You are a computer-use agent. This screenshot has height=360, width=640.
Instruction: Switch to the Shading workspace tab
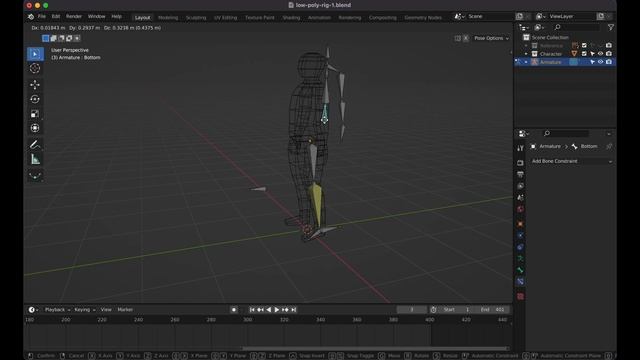pos(291,18)
